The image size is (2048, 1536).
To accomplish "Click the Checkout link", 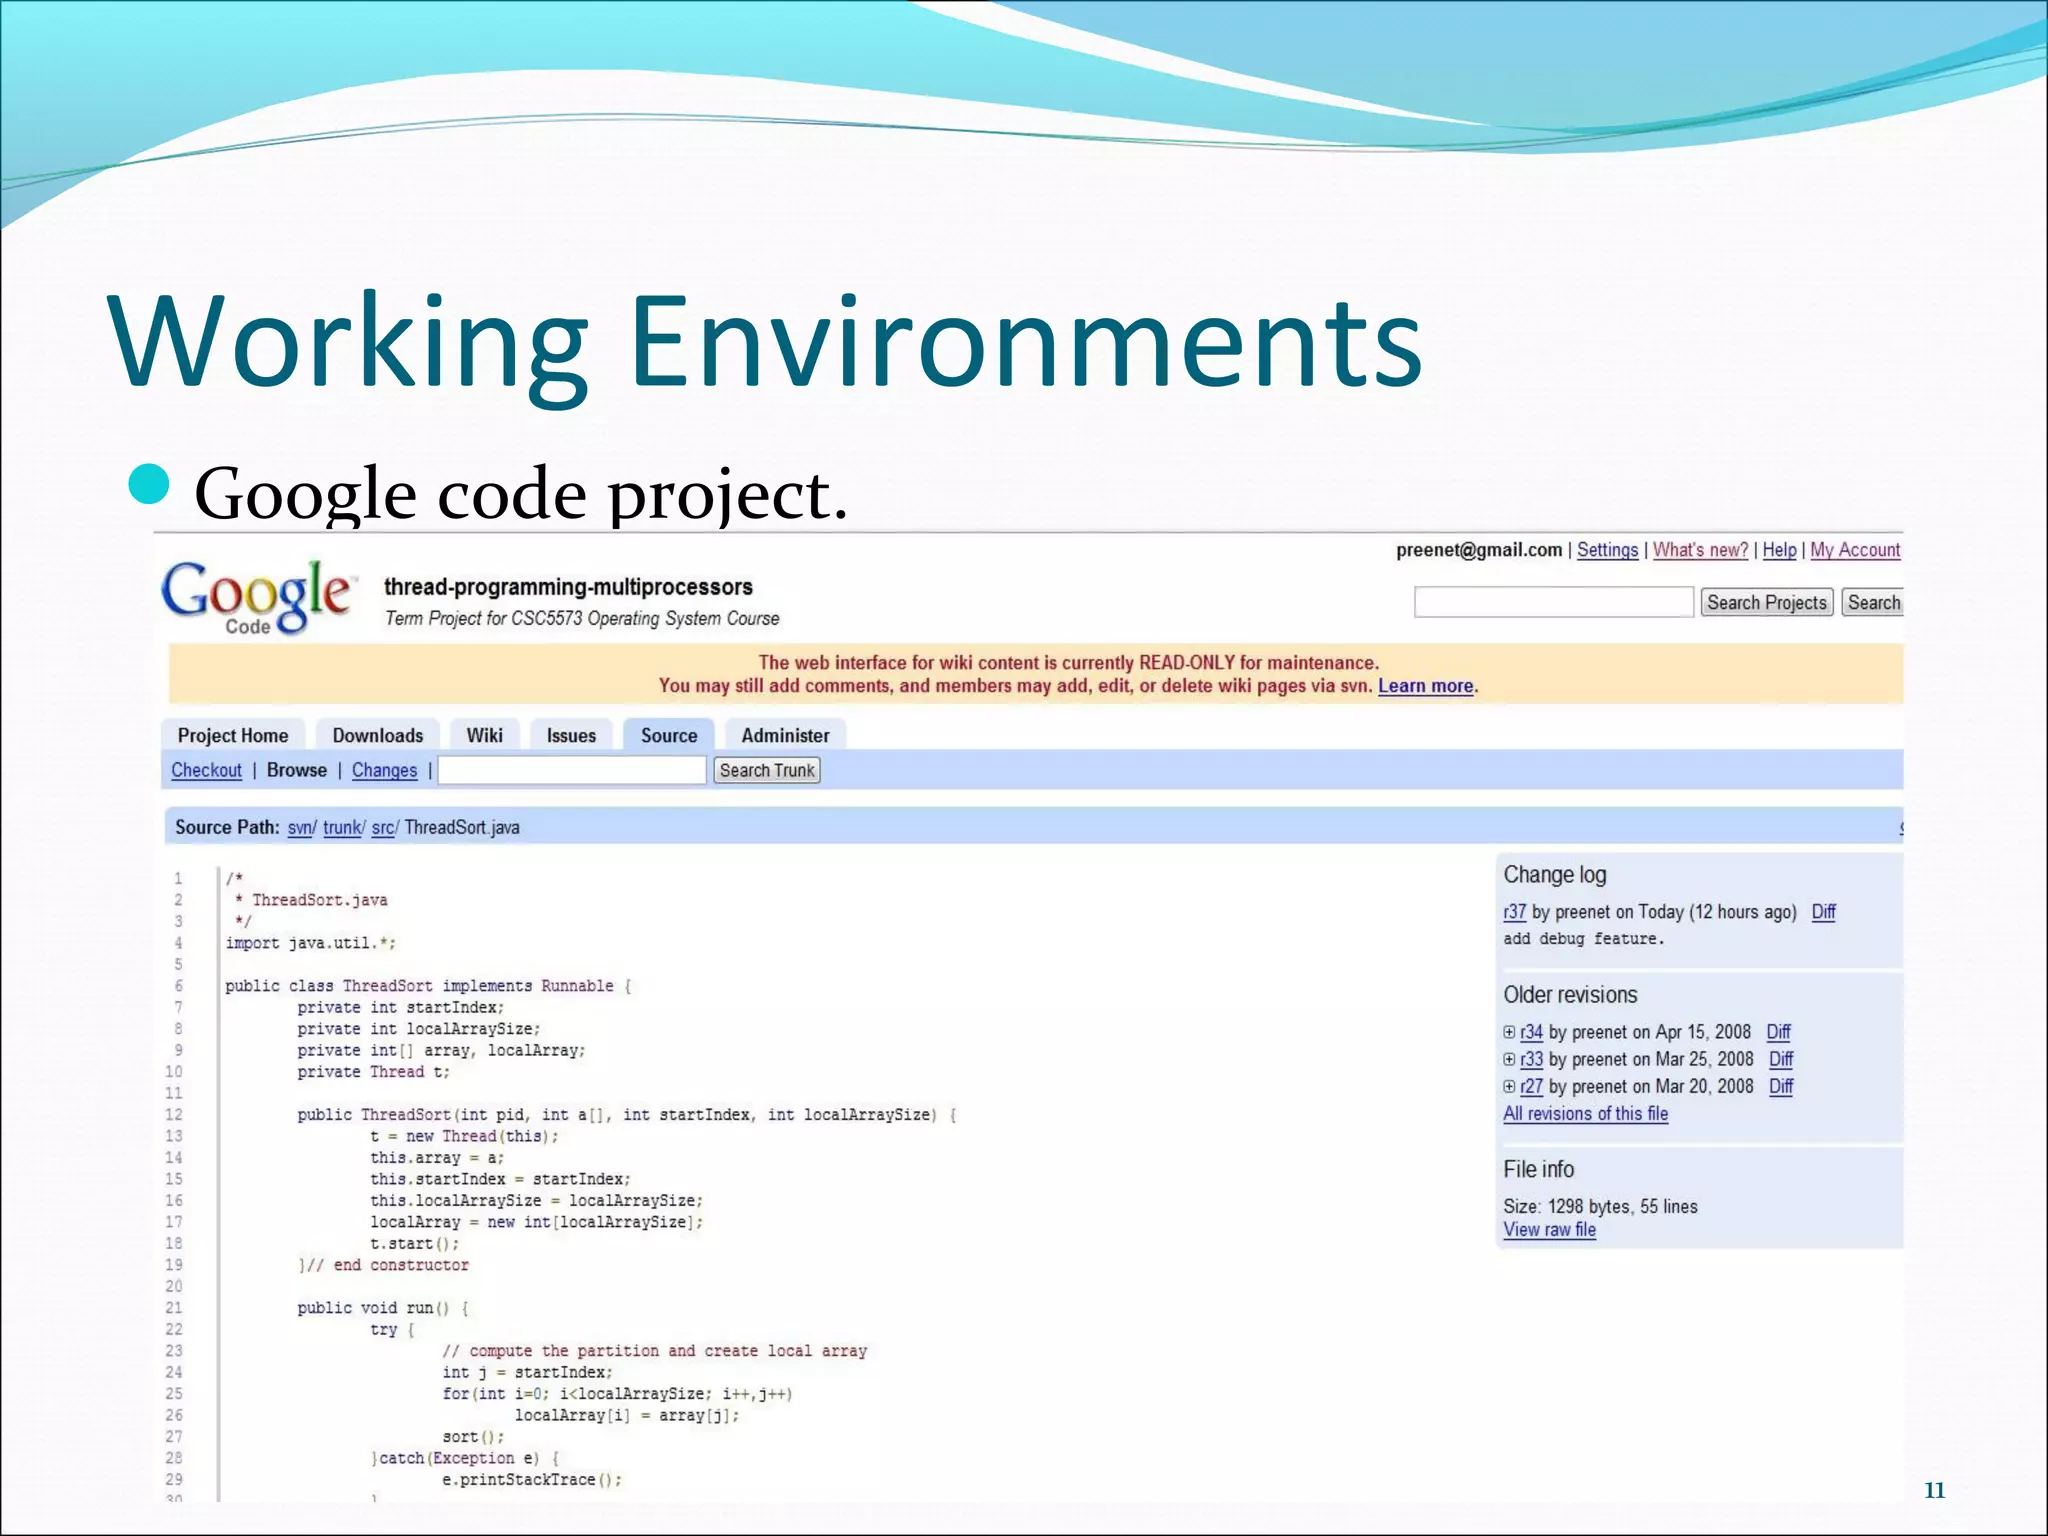I will [x=206, y=770].
